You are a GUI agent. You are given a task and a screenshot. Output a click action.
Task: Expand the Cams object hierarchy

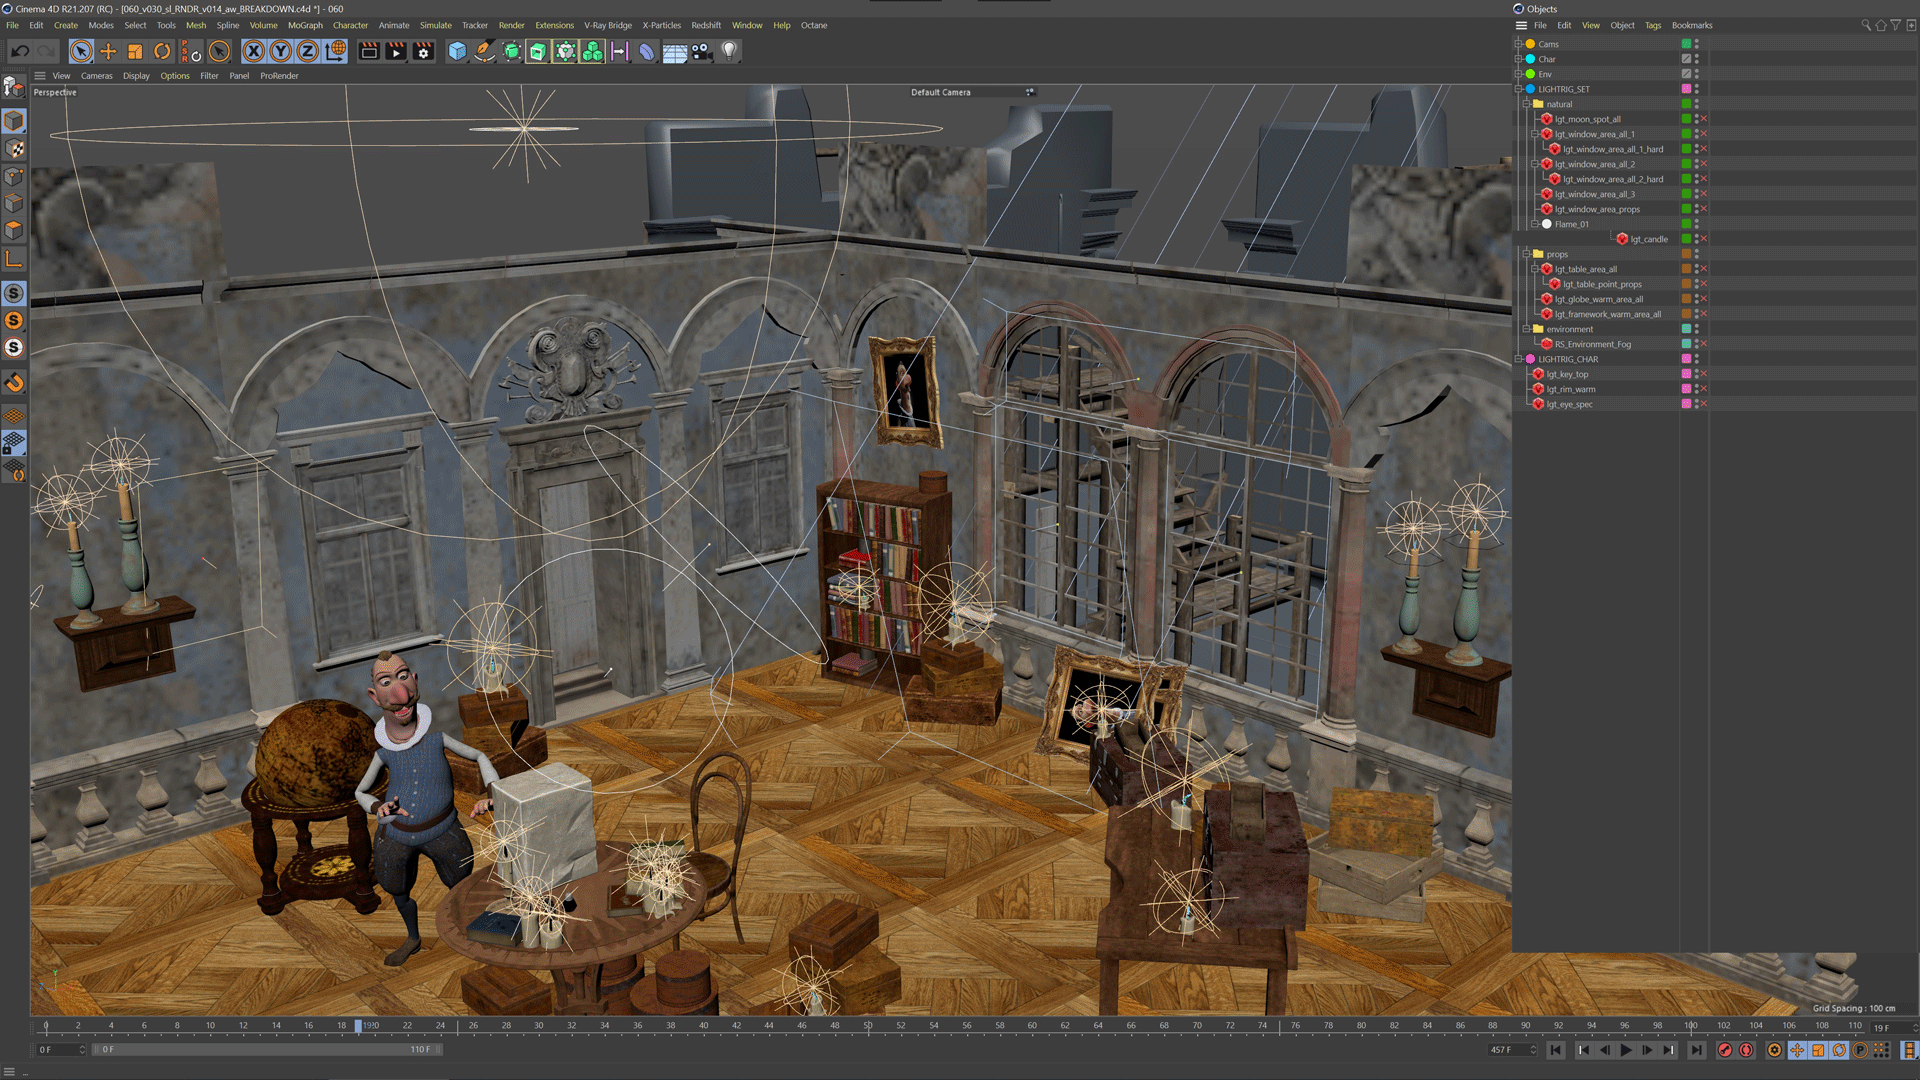[x=1518, y=44]
